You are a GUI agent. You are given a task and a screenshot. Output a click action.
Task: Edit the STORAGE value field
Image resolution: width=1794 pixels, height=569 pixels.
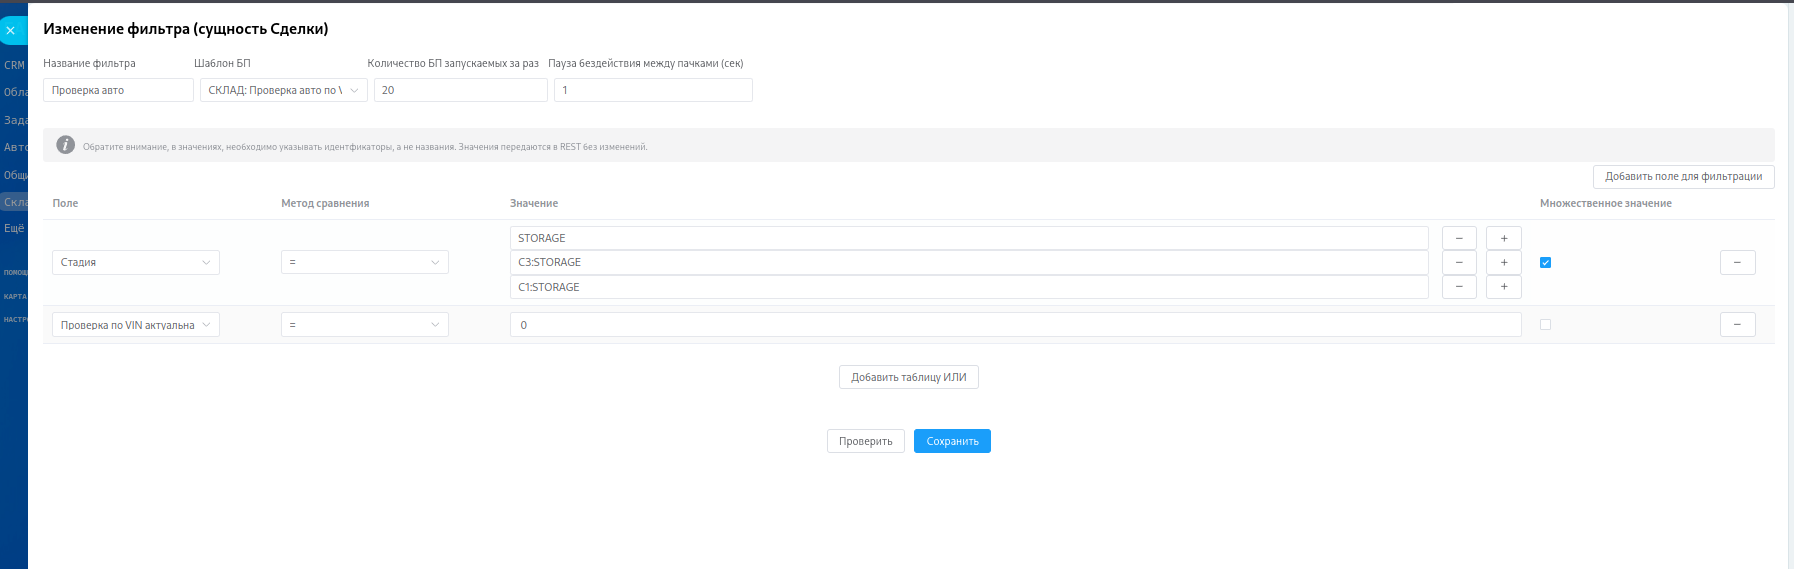[969, 238]
